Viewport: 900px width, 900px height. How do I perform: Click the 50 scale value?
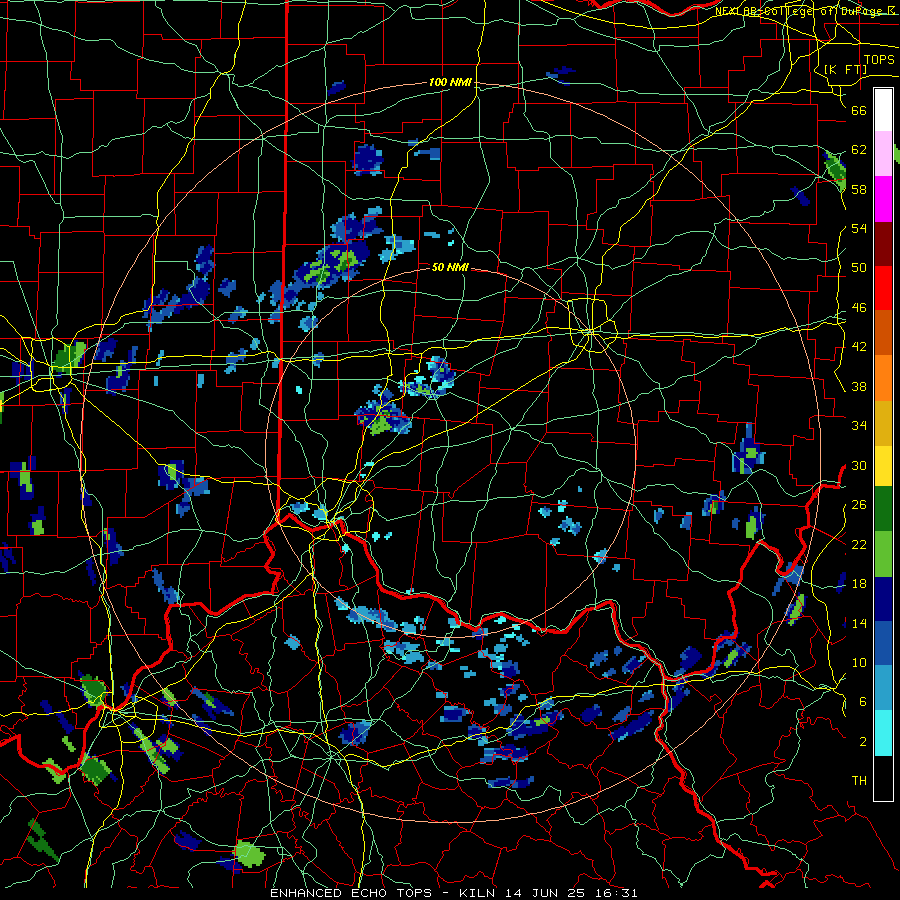859,268
